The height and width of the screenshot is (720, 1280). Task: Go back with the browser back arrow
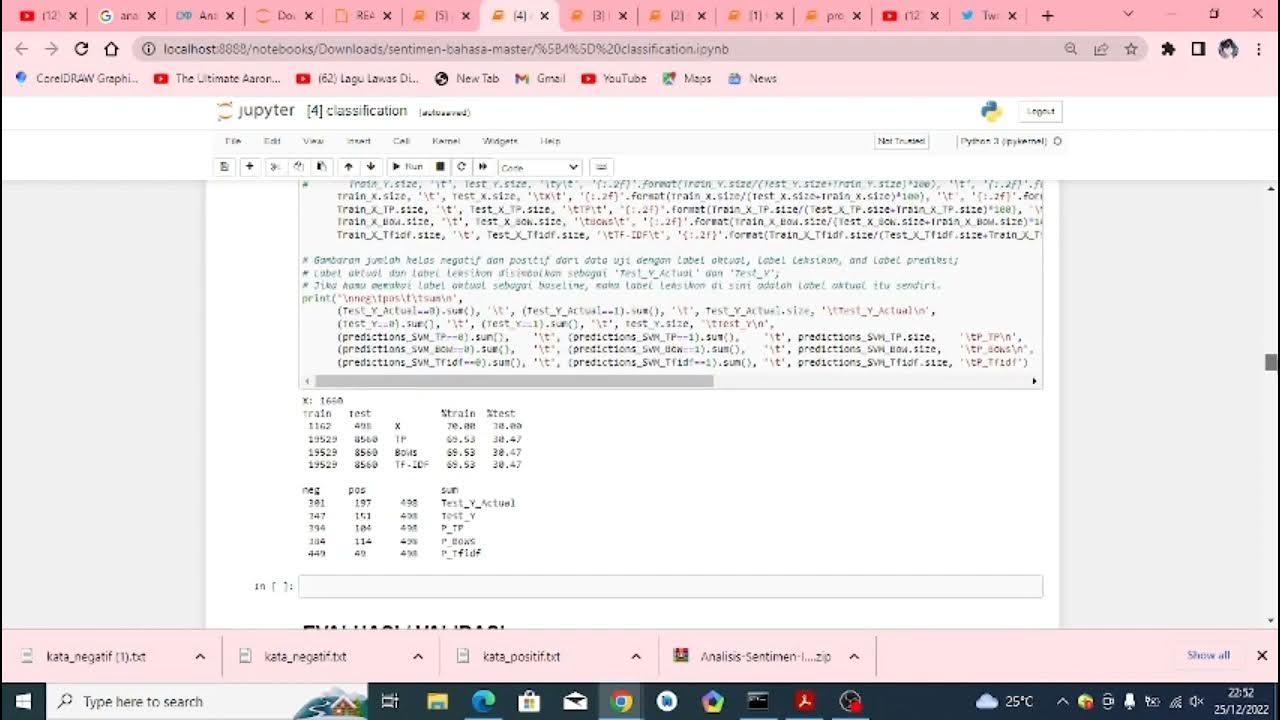[22, 49]
